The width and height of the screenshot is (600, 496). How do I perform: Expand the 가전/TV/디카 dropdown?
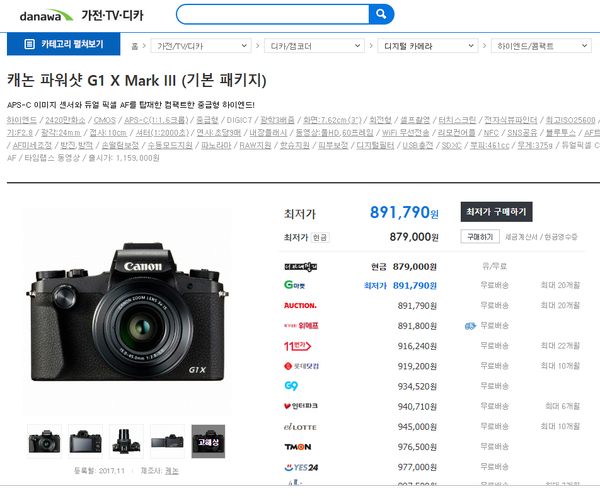tap(201, 46)
